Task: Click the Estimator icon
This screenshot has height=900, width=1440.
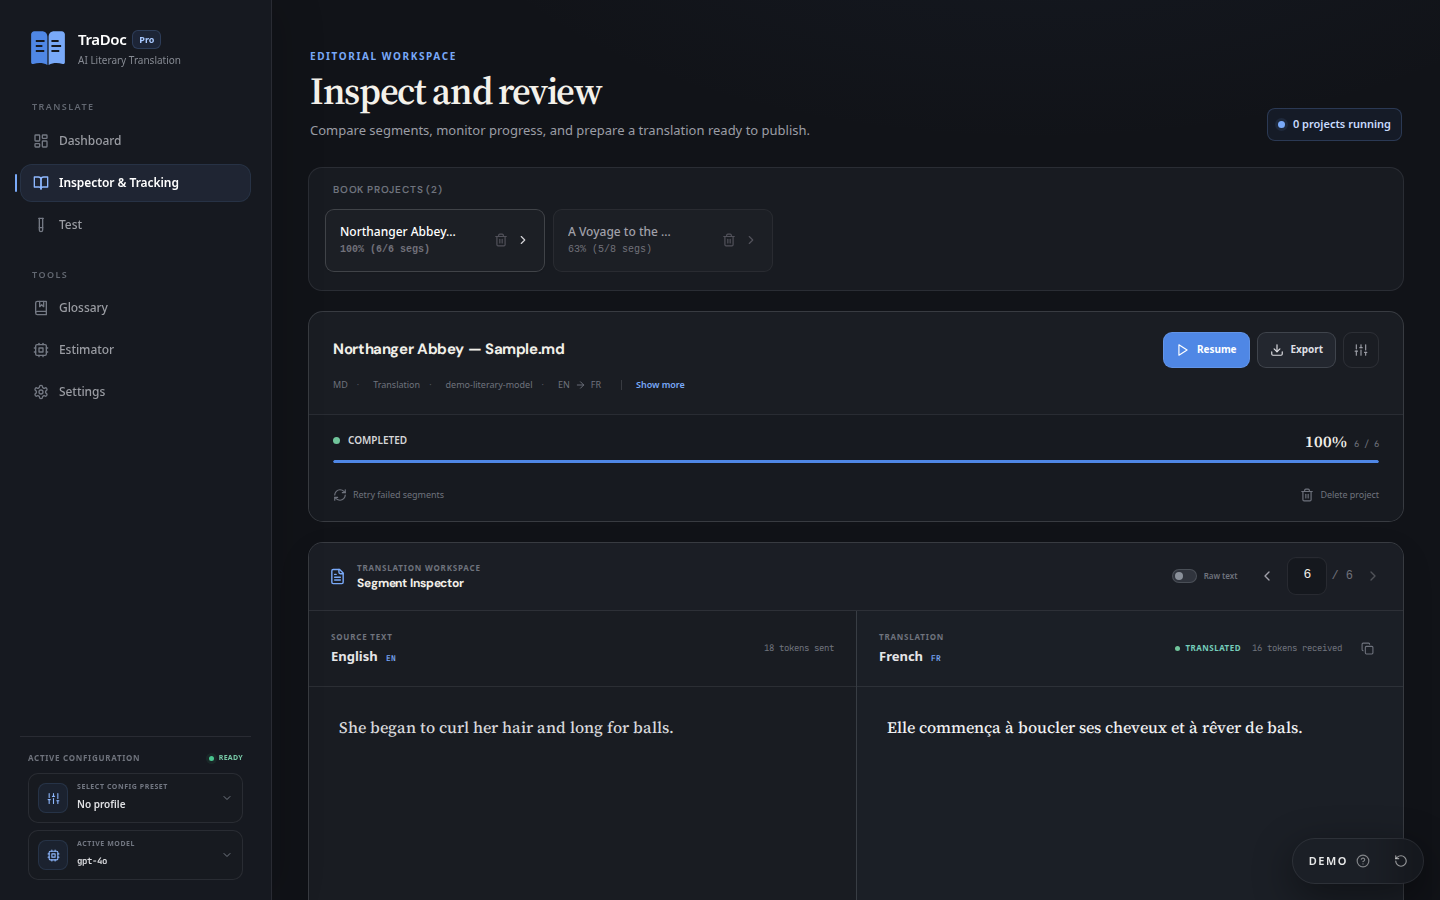Action: pyautogui.click(x=41, y=350)
